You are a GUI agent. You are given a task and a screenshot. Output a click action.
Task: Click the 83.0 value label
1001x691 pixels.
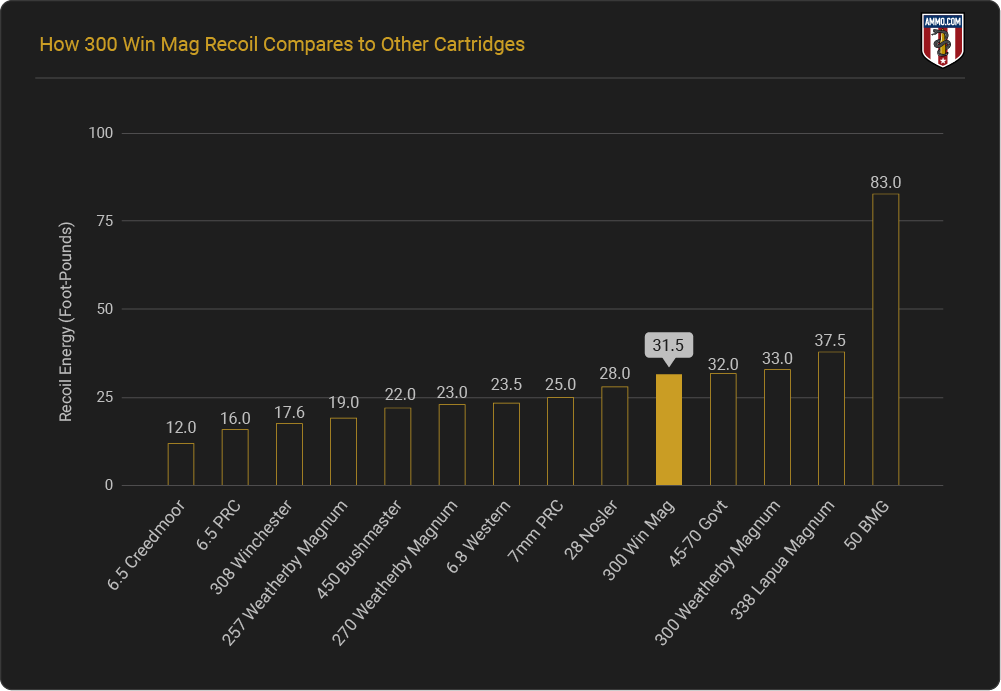click(x=886, y=182)
